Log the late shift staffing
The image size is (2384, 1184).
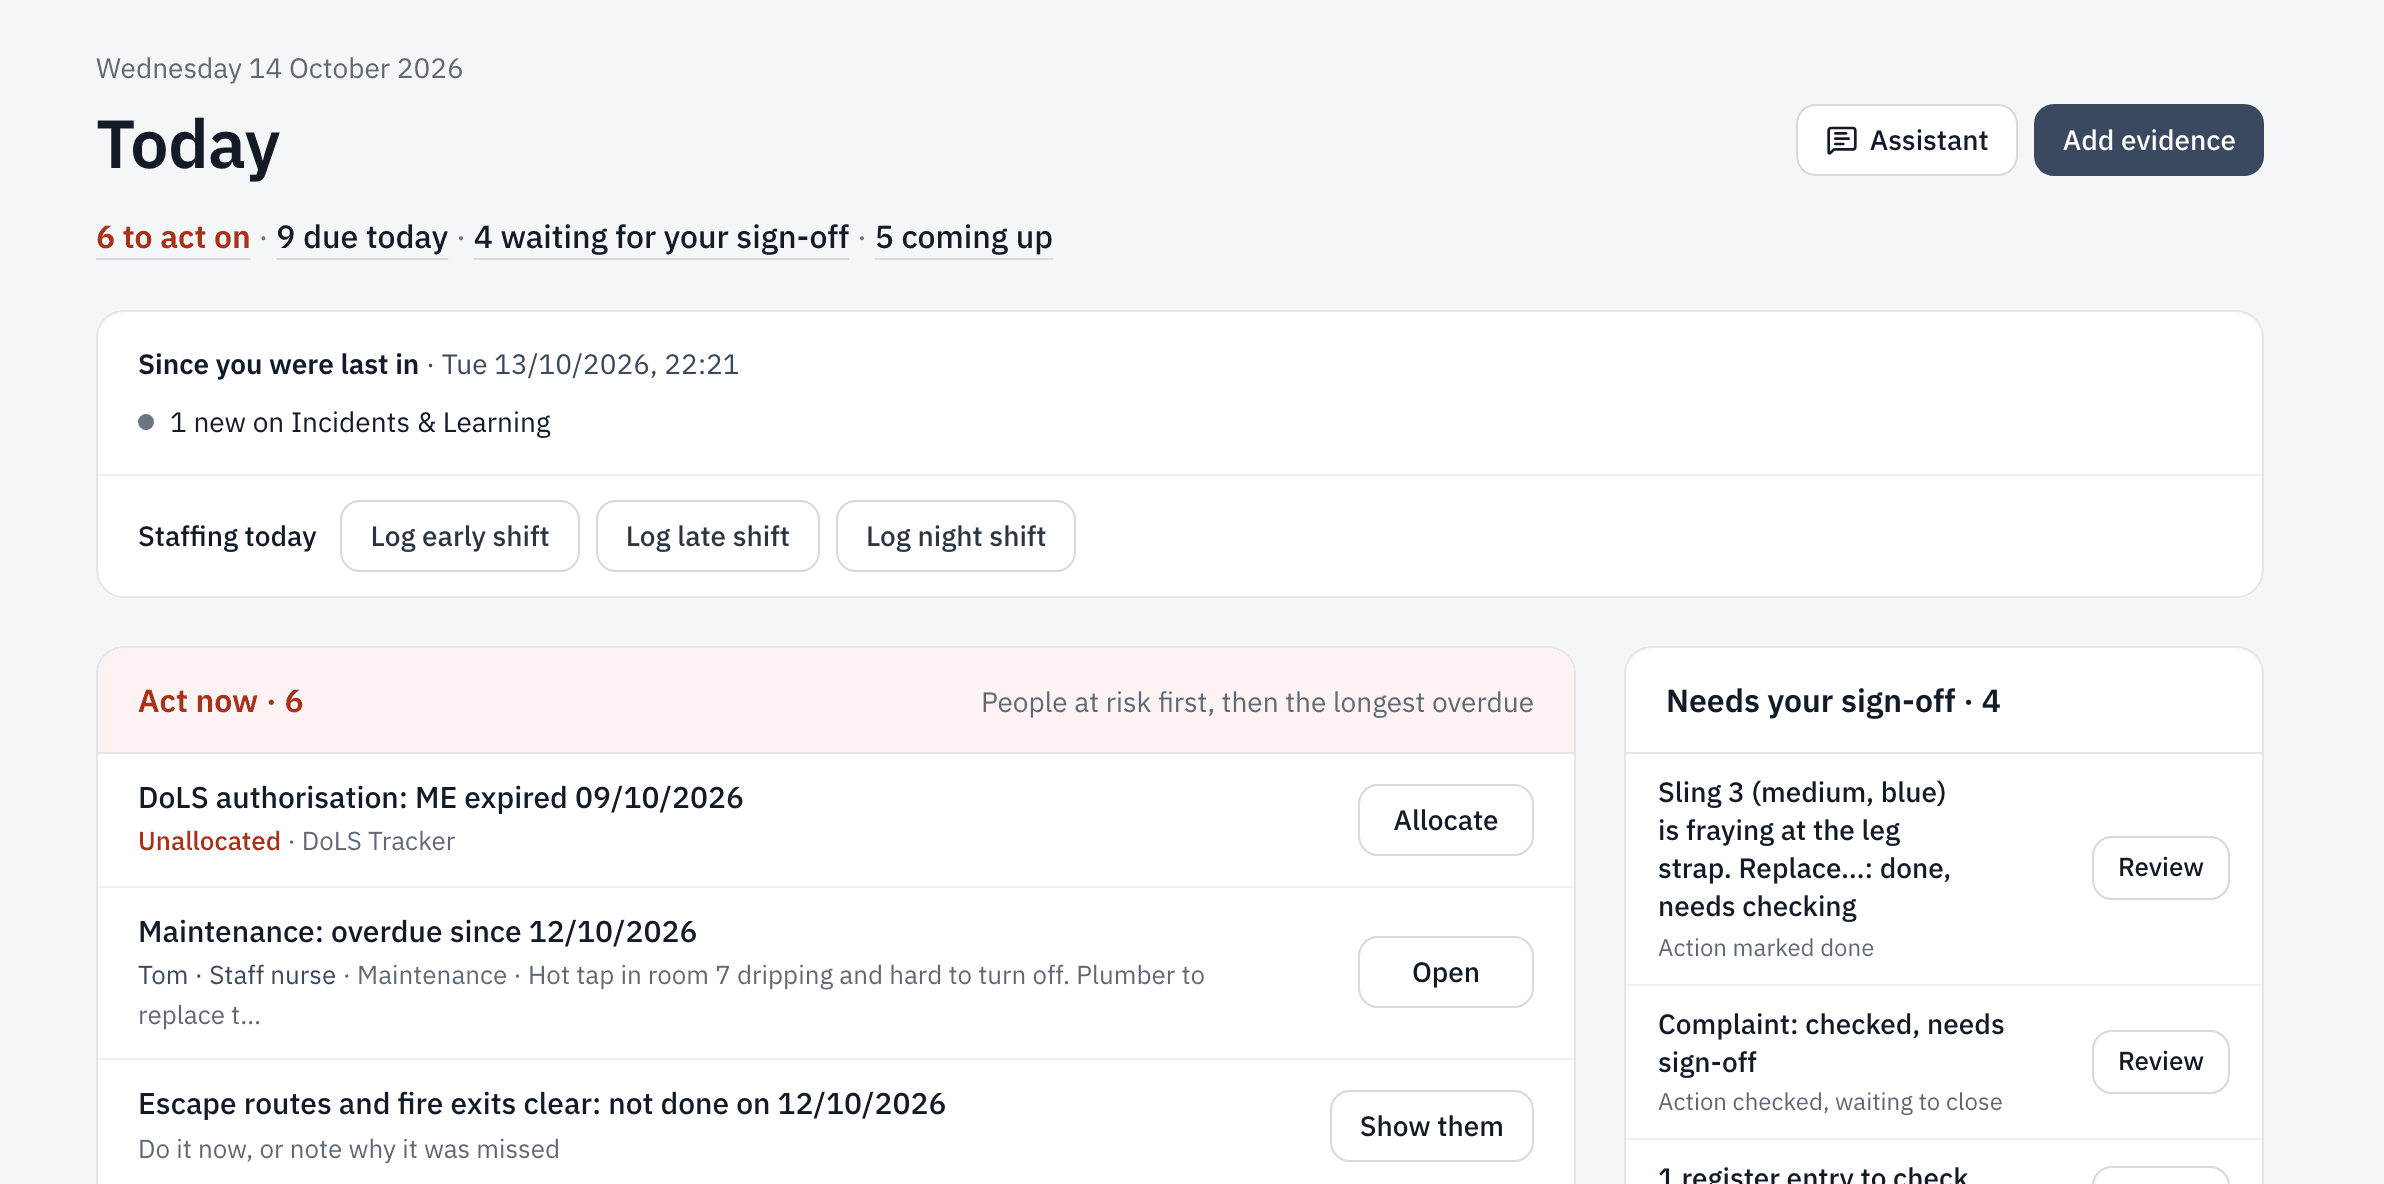click(x=708, y=536)
